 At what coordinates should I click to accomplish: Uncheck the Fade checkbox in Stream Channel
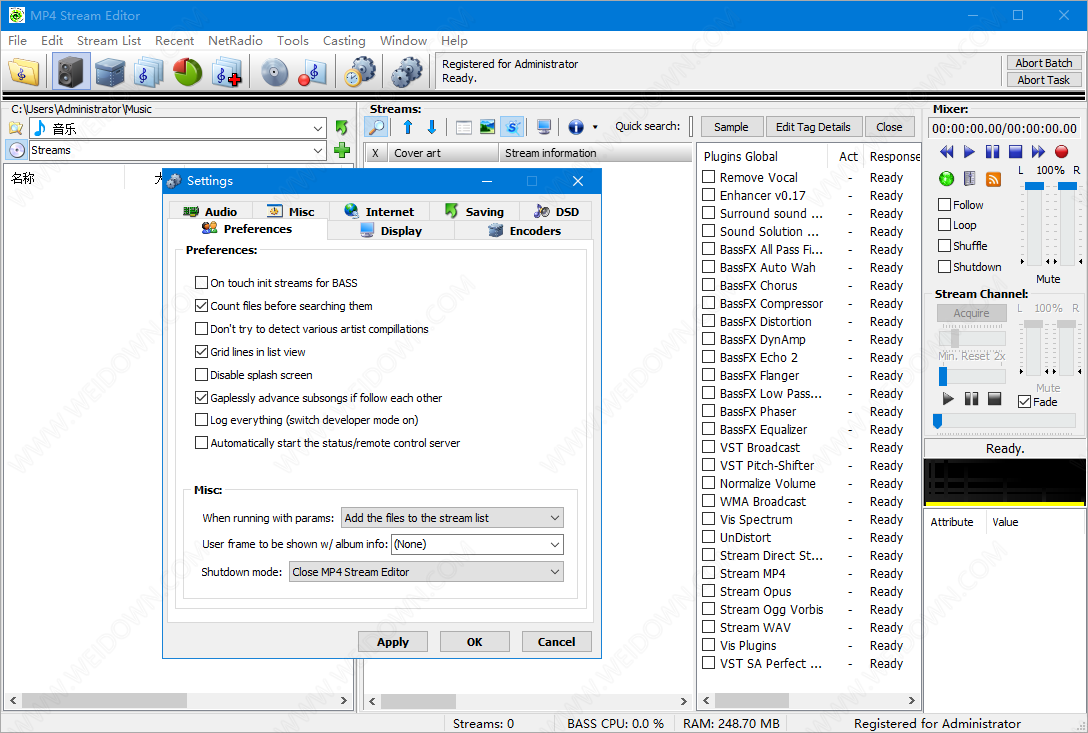pos(1024,402)
